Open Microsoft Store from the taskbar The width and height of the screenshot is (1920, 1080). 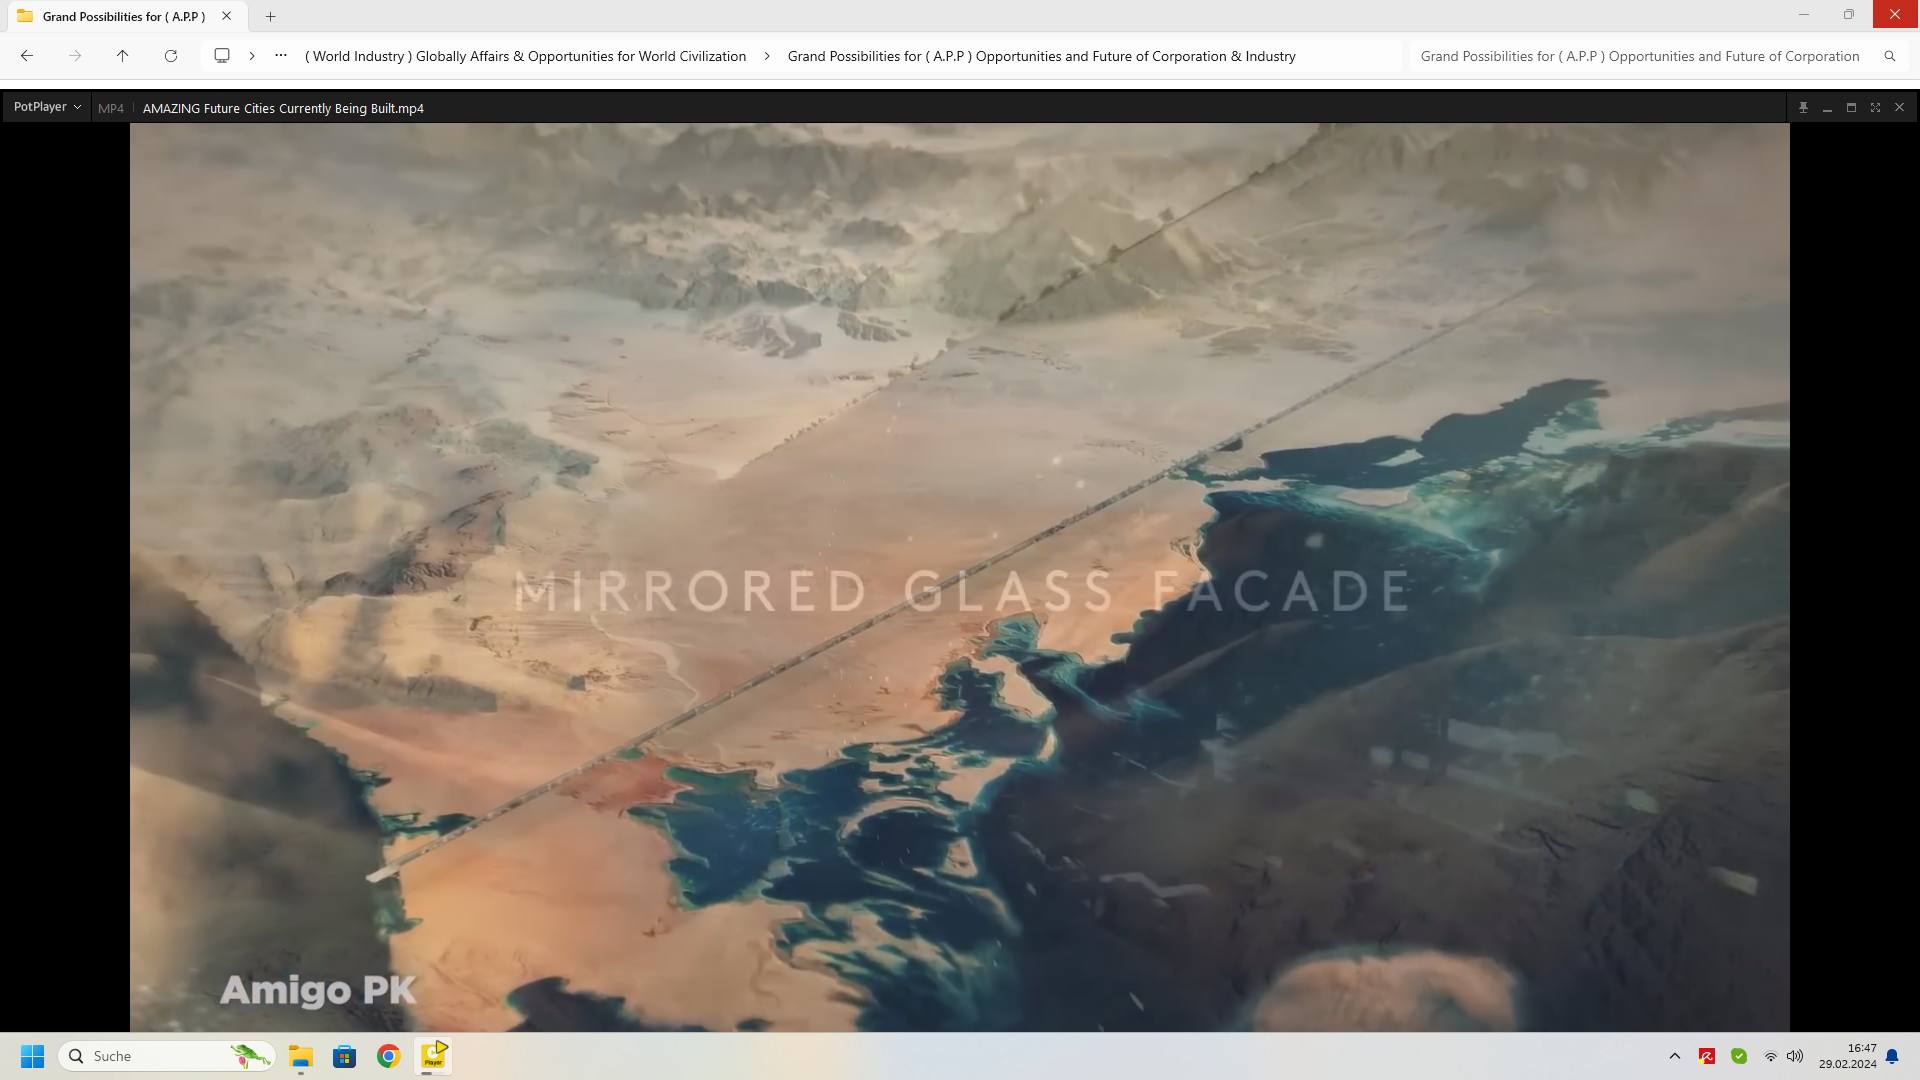pyautogui.click(x=345, y=1056)
